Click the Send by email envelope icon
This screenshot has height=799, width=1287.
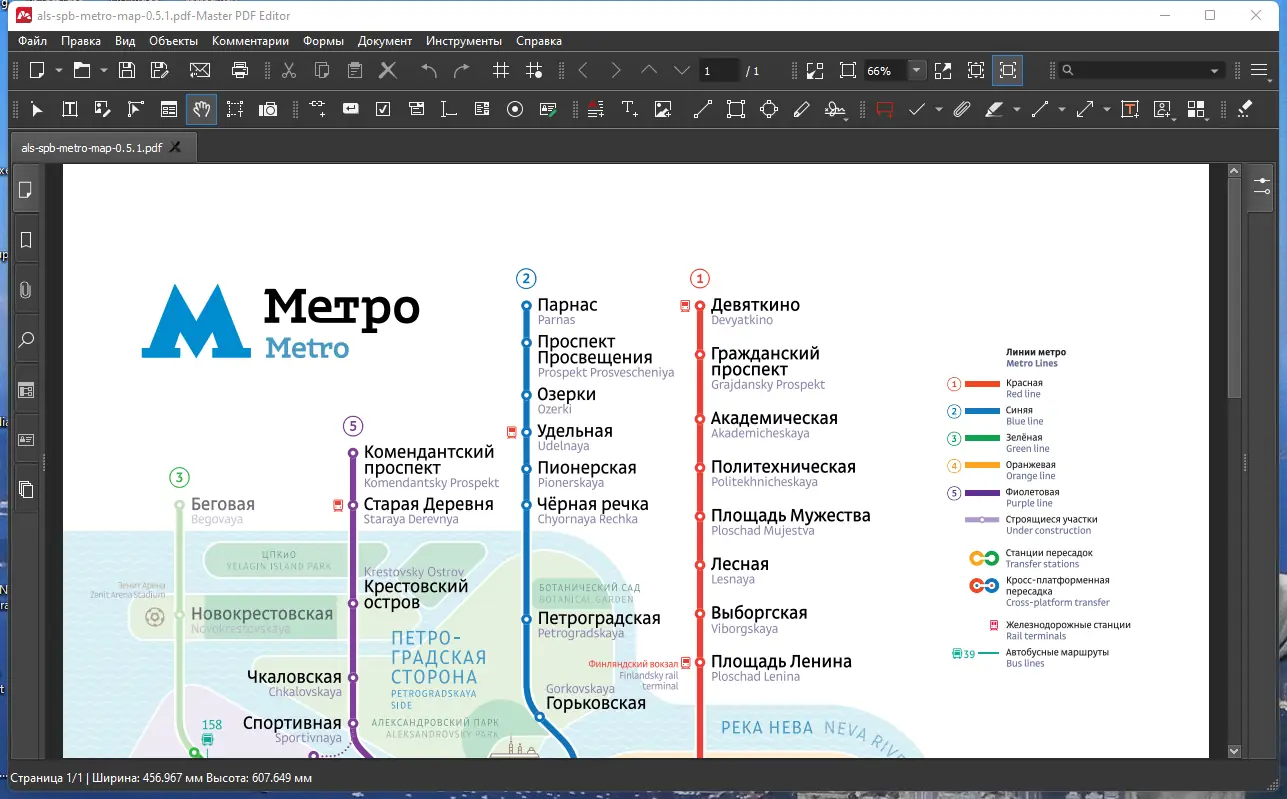[x=200, y=70]
